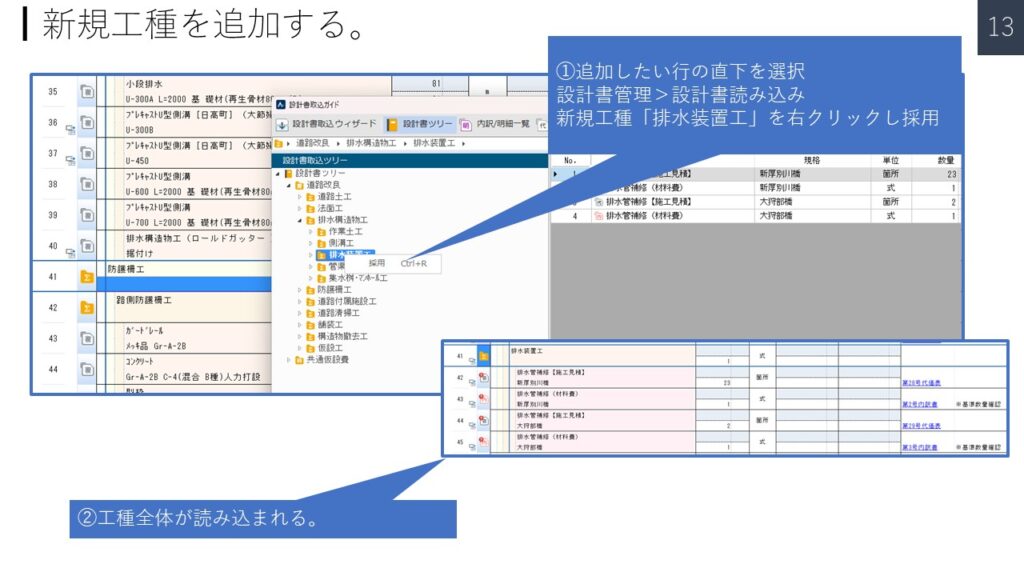The image size is (1024, 576).
Task: Collapse the 排水構造物工 tree node
Action: tap(299, 219)
